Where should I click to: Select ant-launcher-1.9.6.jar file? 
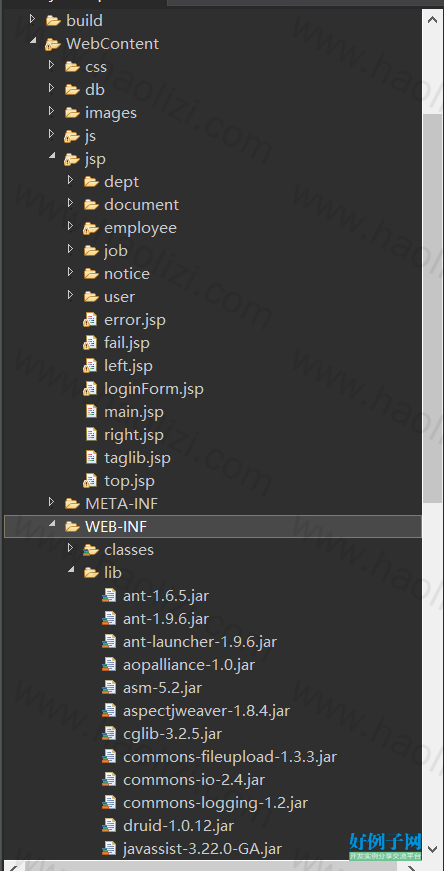click(200, 642)
